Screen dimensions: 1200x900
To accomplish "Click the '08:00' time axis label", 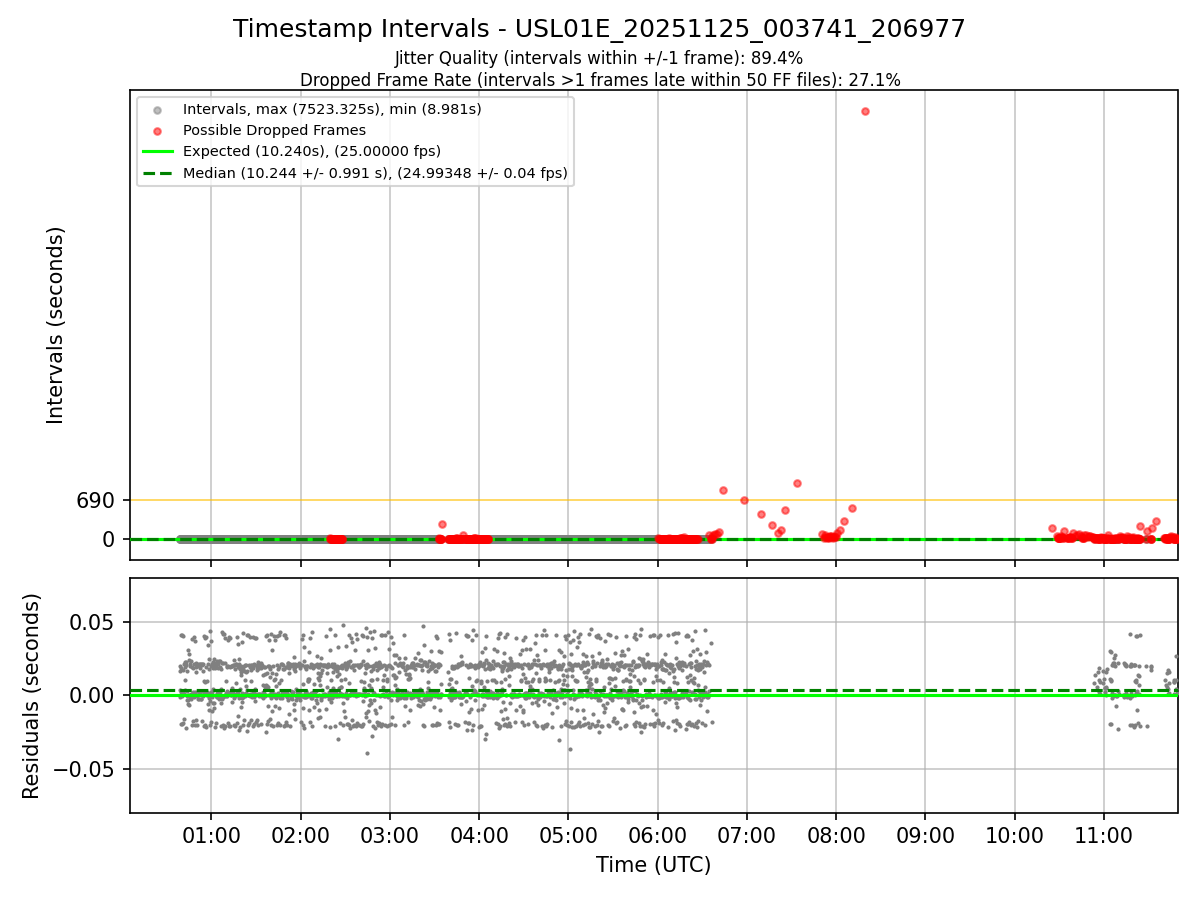I will [x=836, y=836].
